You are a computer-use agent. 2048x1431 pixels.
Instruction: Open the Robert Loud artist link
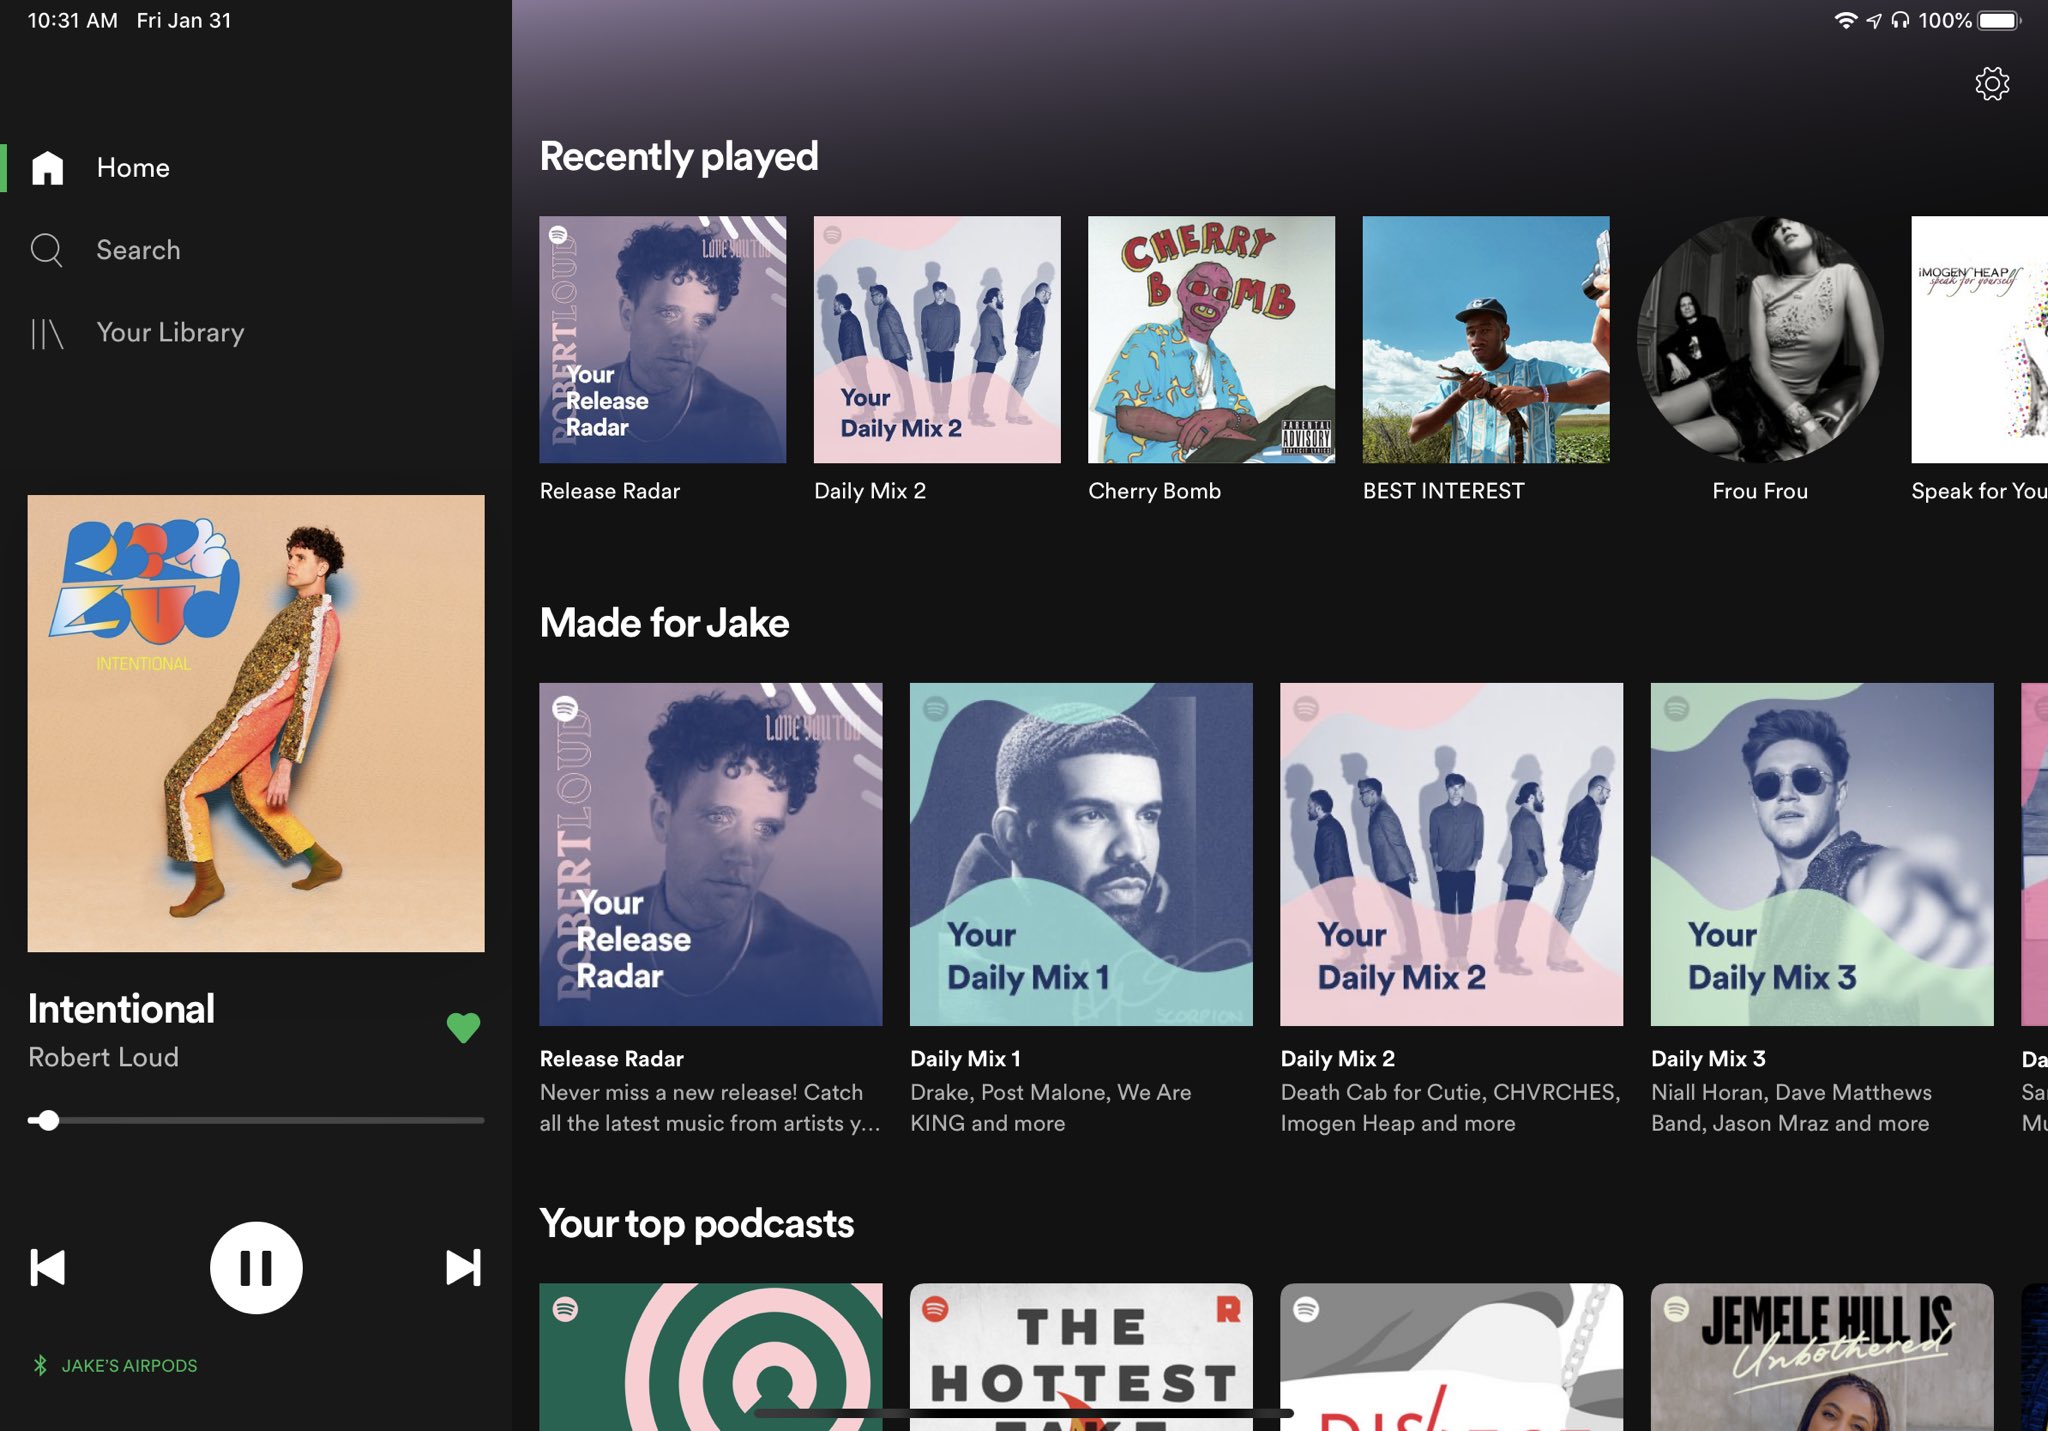(103, 1057)
